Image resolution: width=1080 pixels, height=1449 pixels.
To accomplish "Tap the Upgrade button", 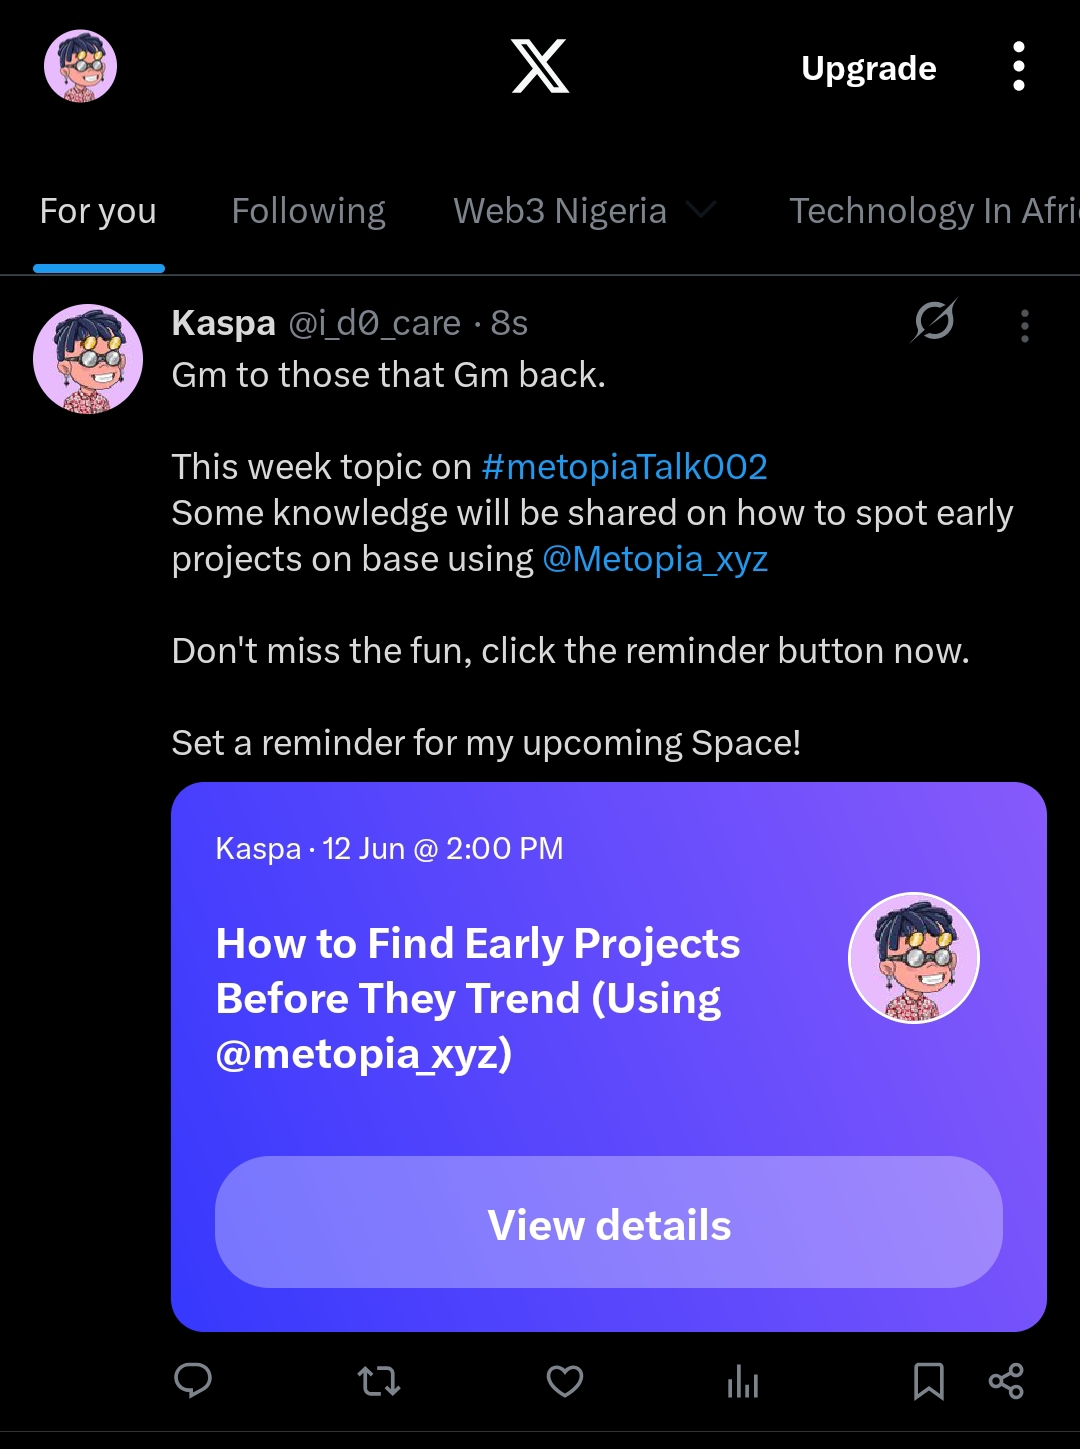I will (x=868, y=68).
